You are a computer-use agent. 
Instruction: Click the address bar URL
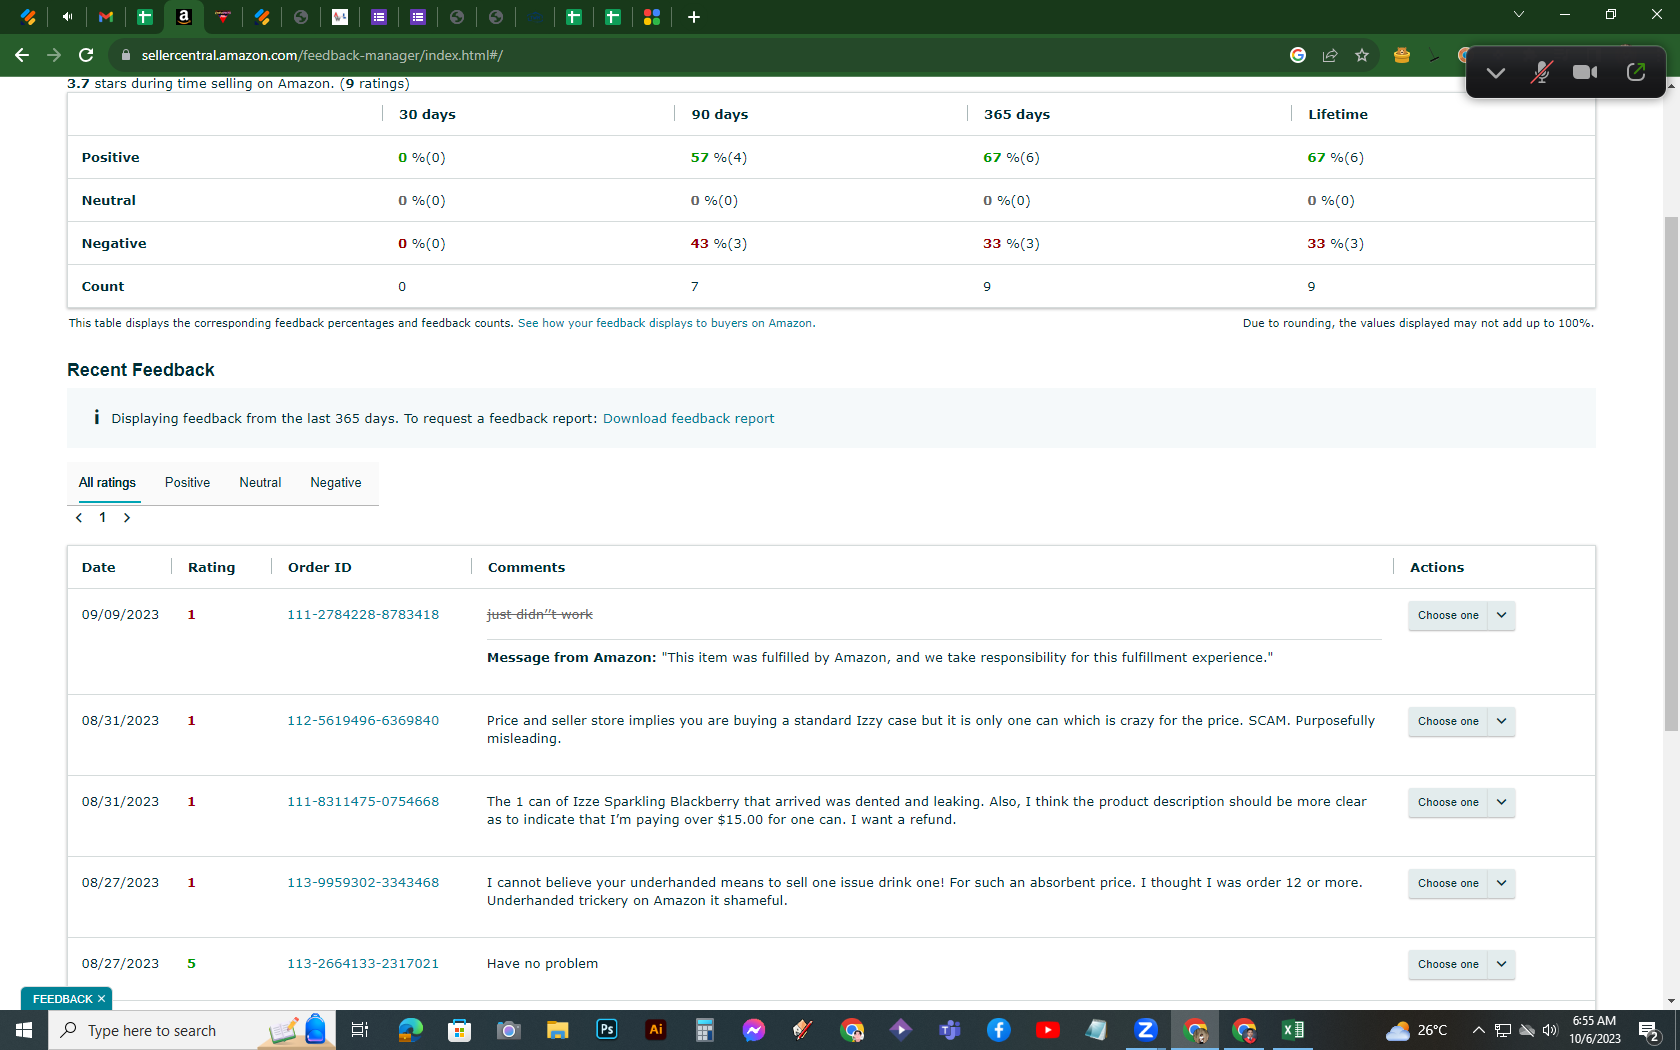pos(322,55)
